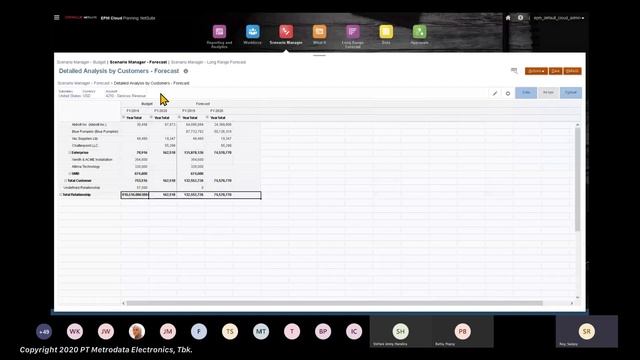Collapse the Total Relationship row
Viewport: 640px width, 360px height.
(60, 195)
